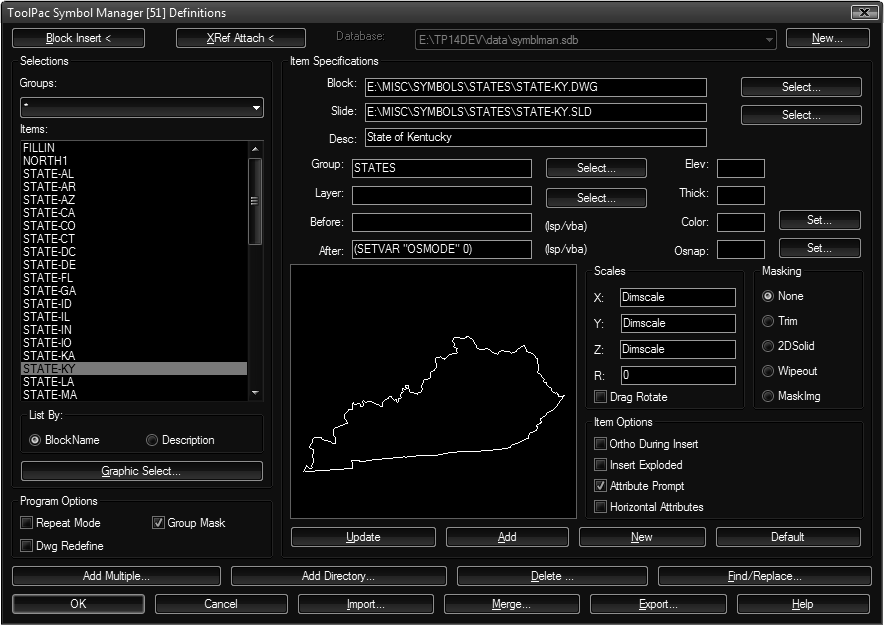
Task: Click the Kentucky outline preview image
Action: [x=434, y=391]
